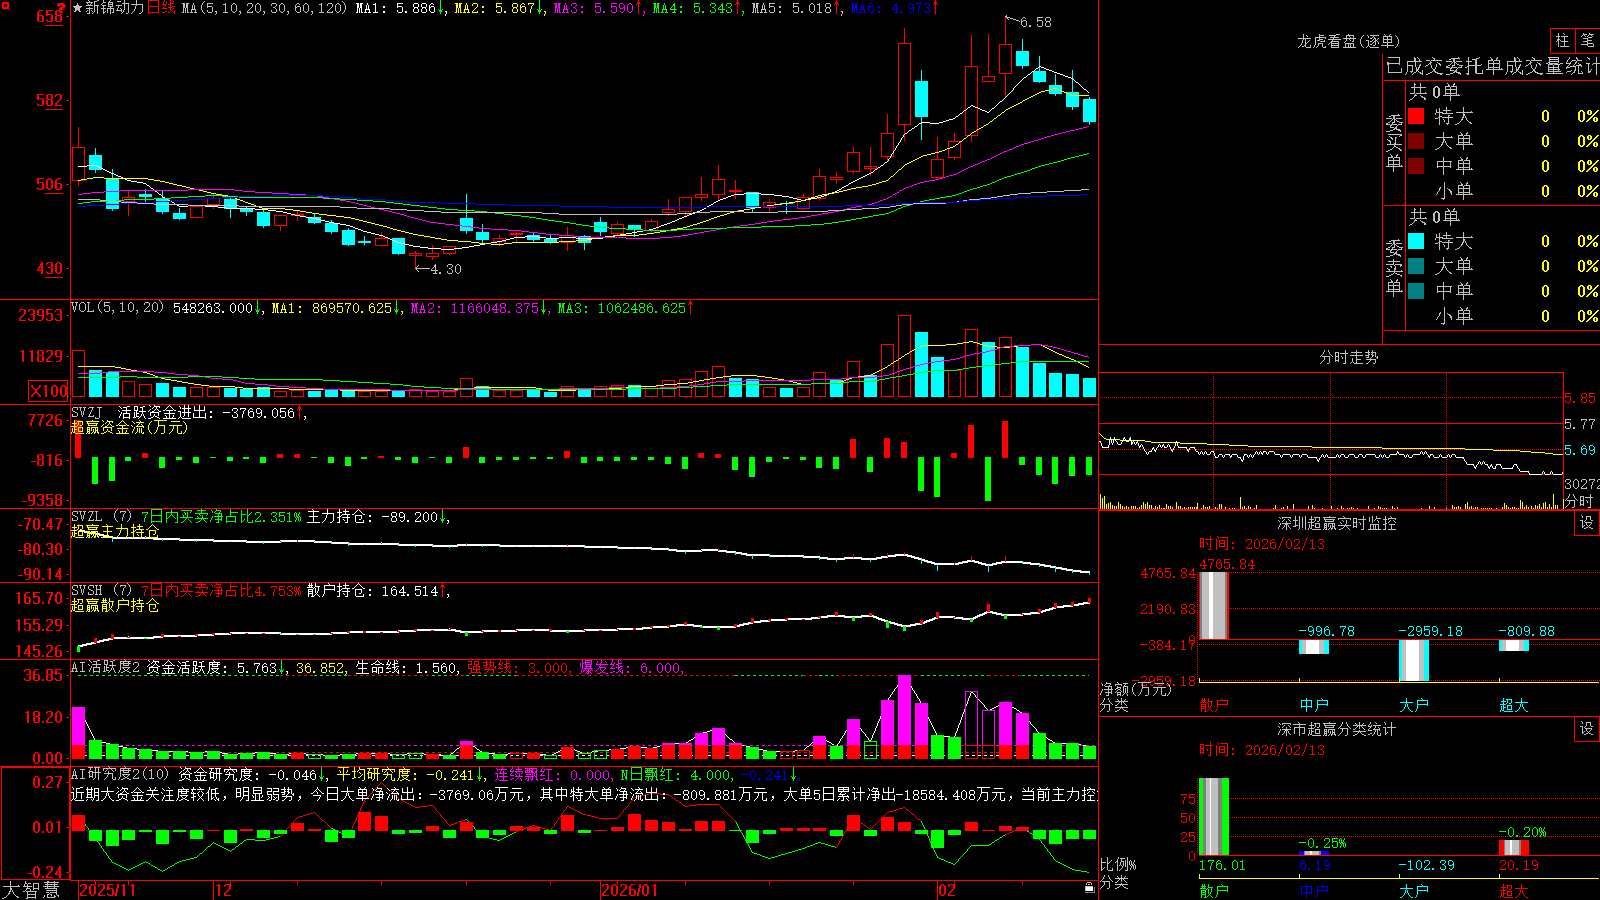Click the teal 中单 sell order swatch
The image size is (1600, 900).
(x=1416, y=291)
